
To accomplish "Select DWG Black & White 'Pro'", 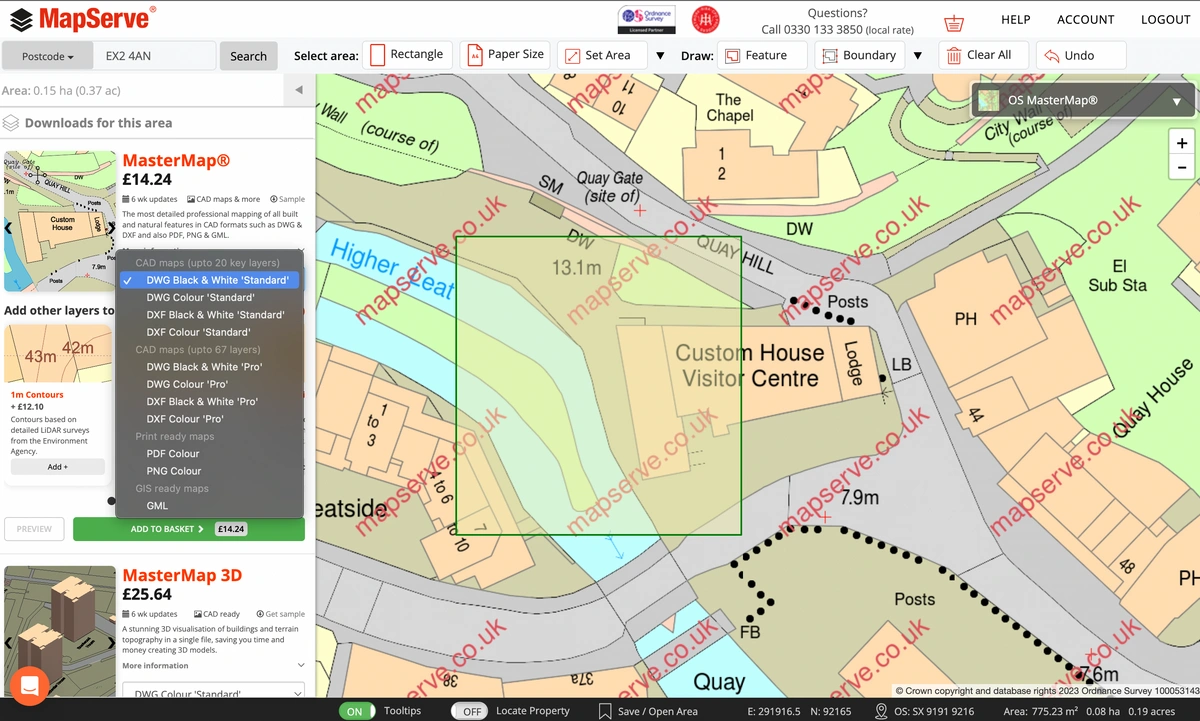I will point(209,367).
